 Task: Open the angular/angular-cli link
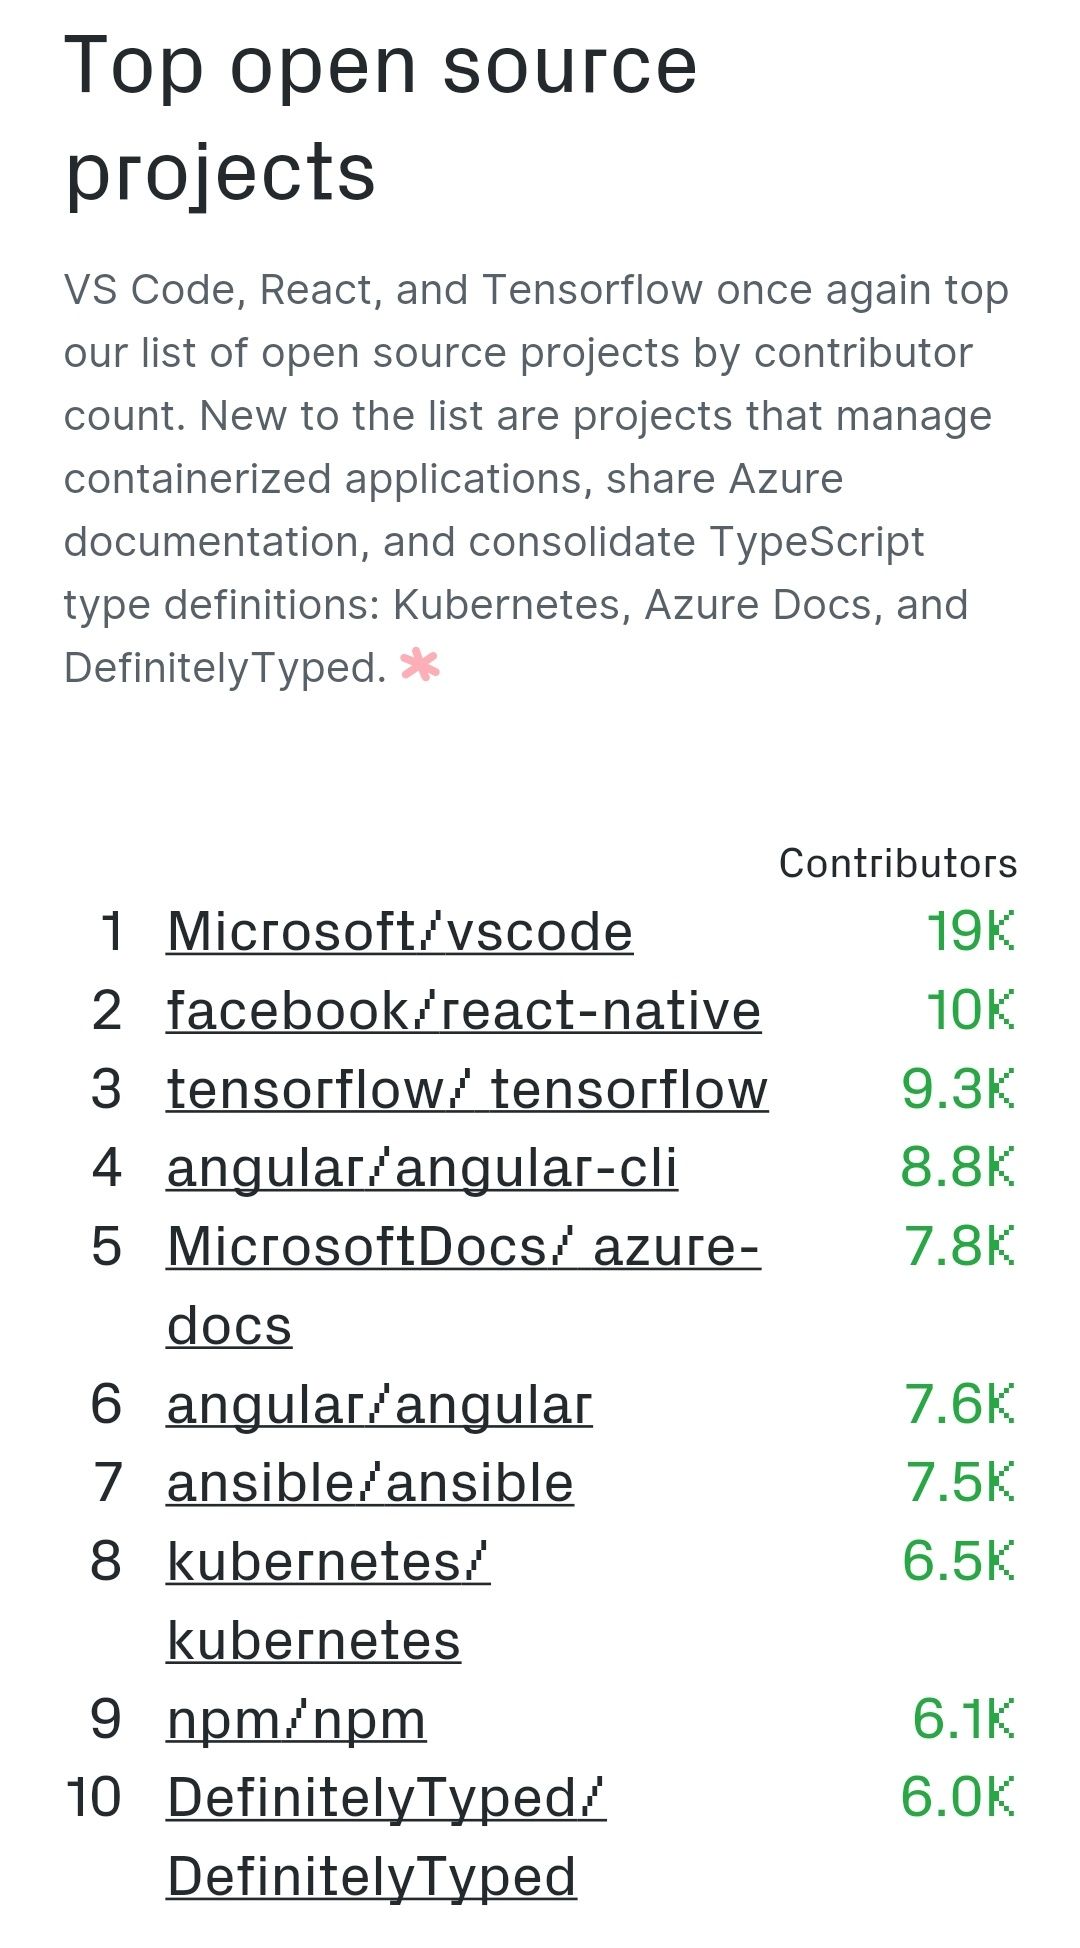point(422,1168)
